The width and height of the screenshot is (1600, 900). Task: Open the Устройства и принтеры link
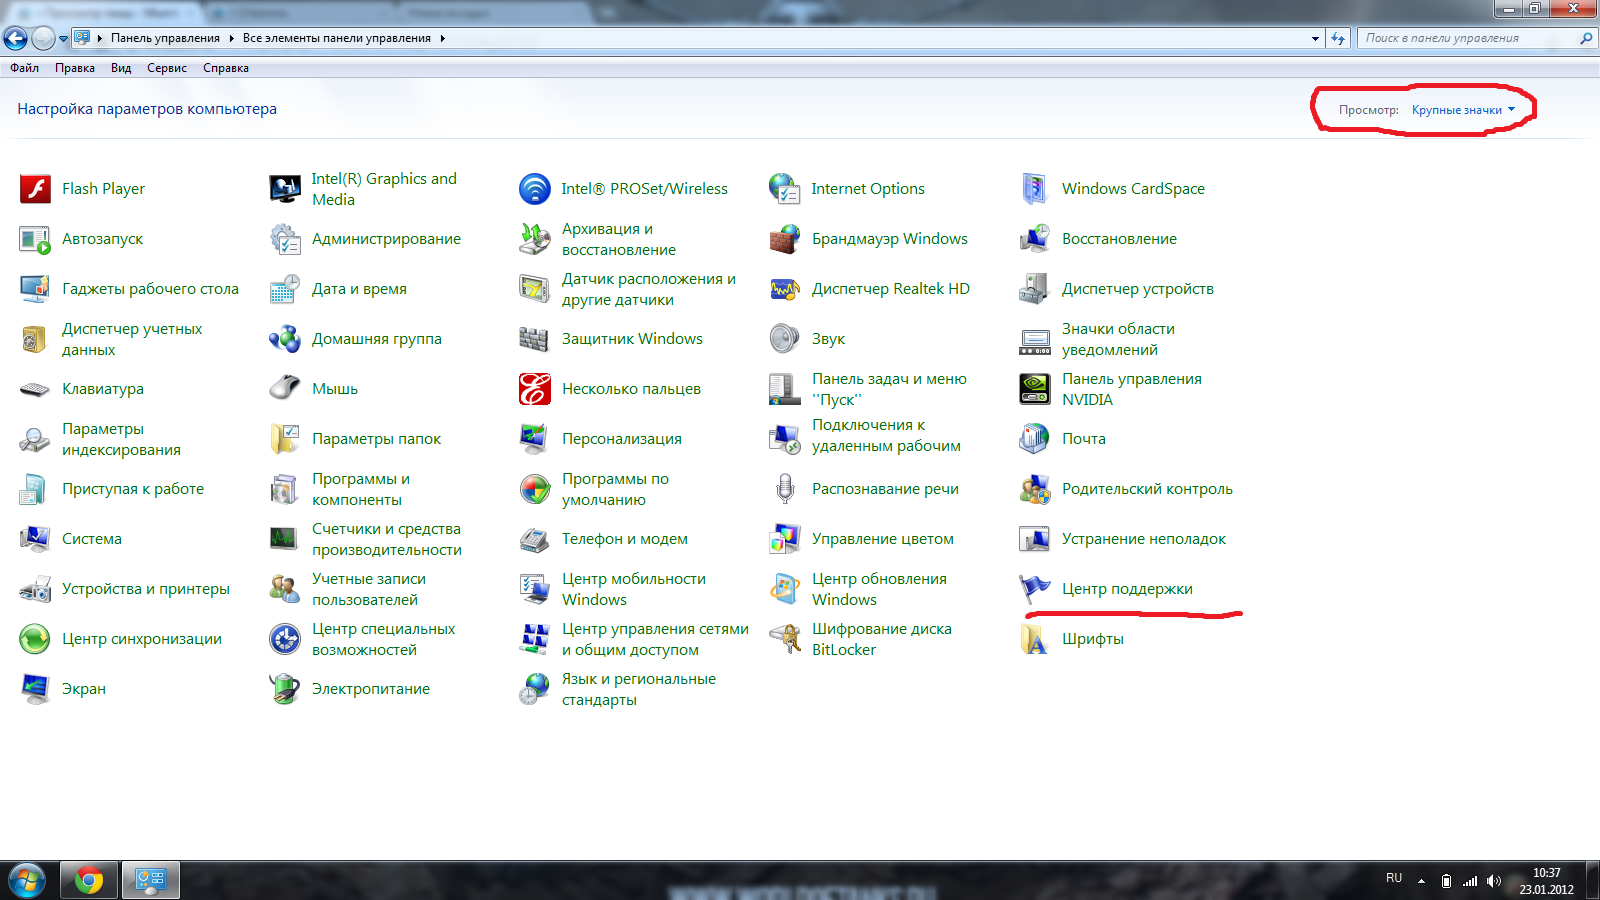pyautogui.click(x=146, y=589)
